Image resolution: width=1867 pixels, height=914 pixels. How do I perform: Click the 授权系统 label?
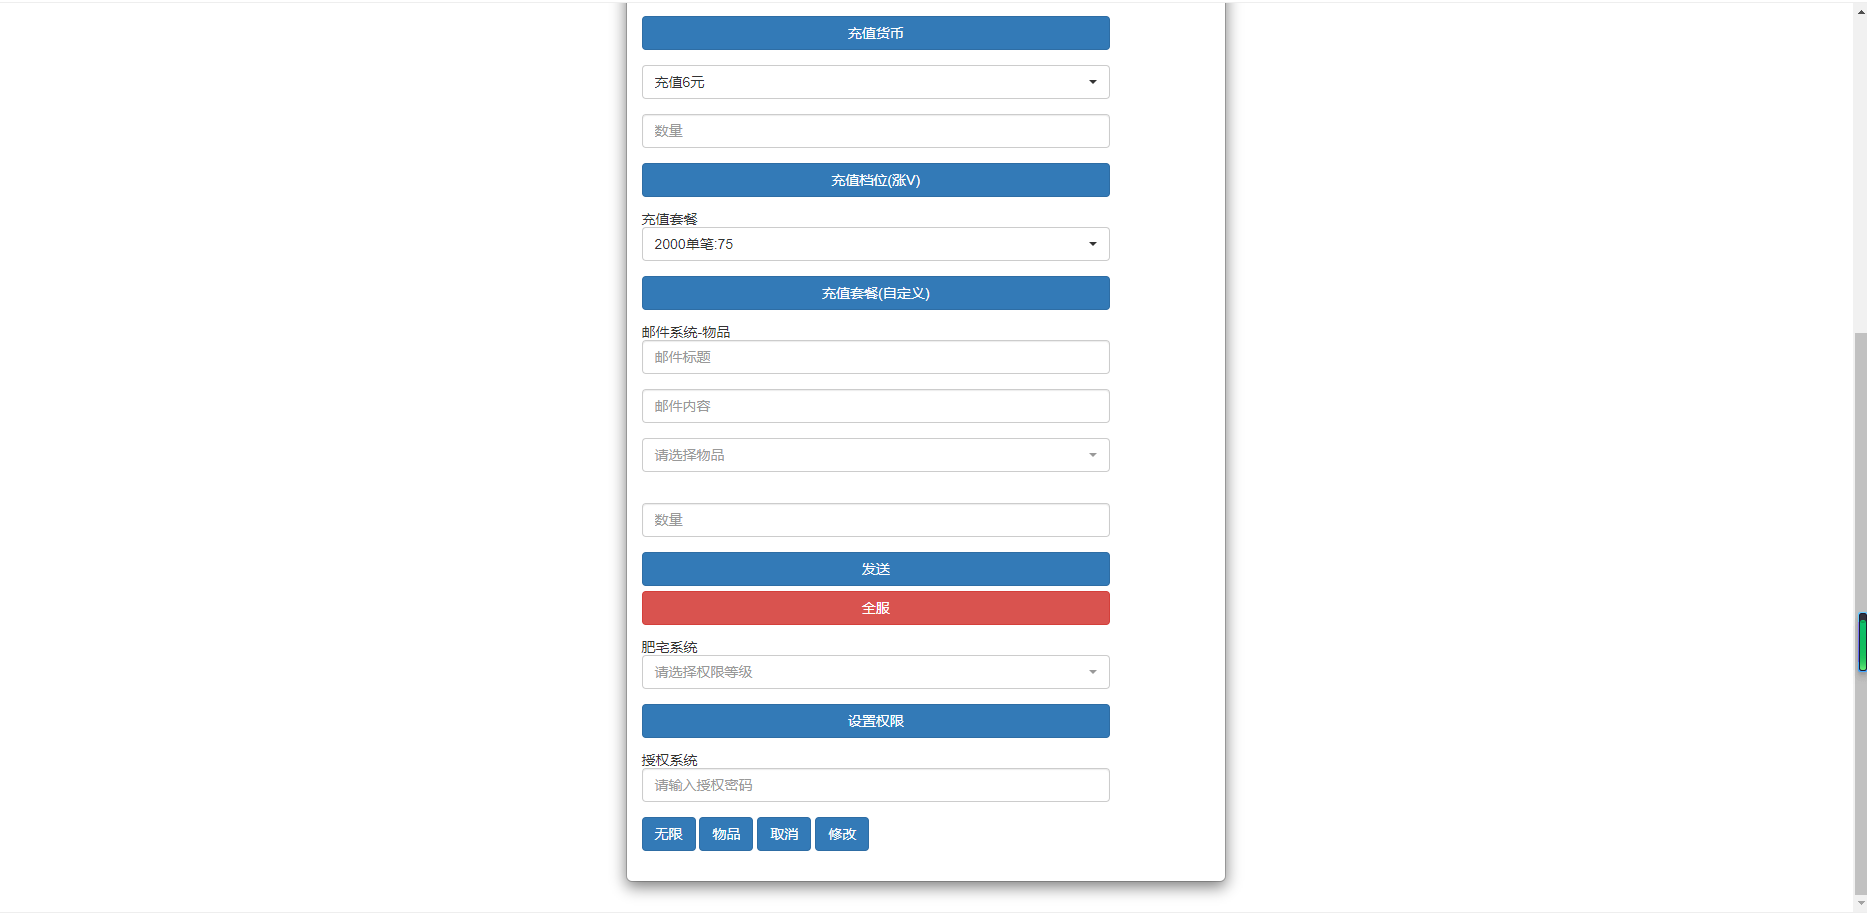[x=669, y=760]
